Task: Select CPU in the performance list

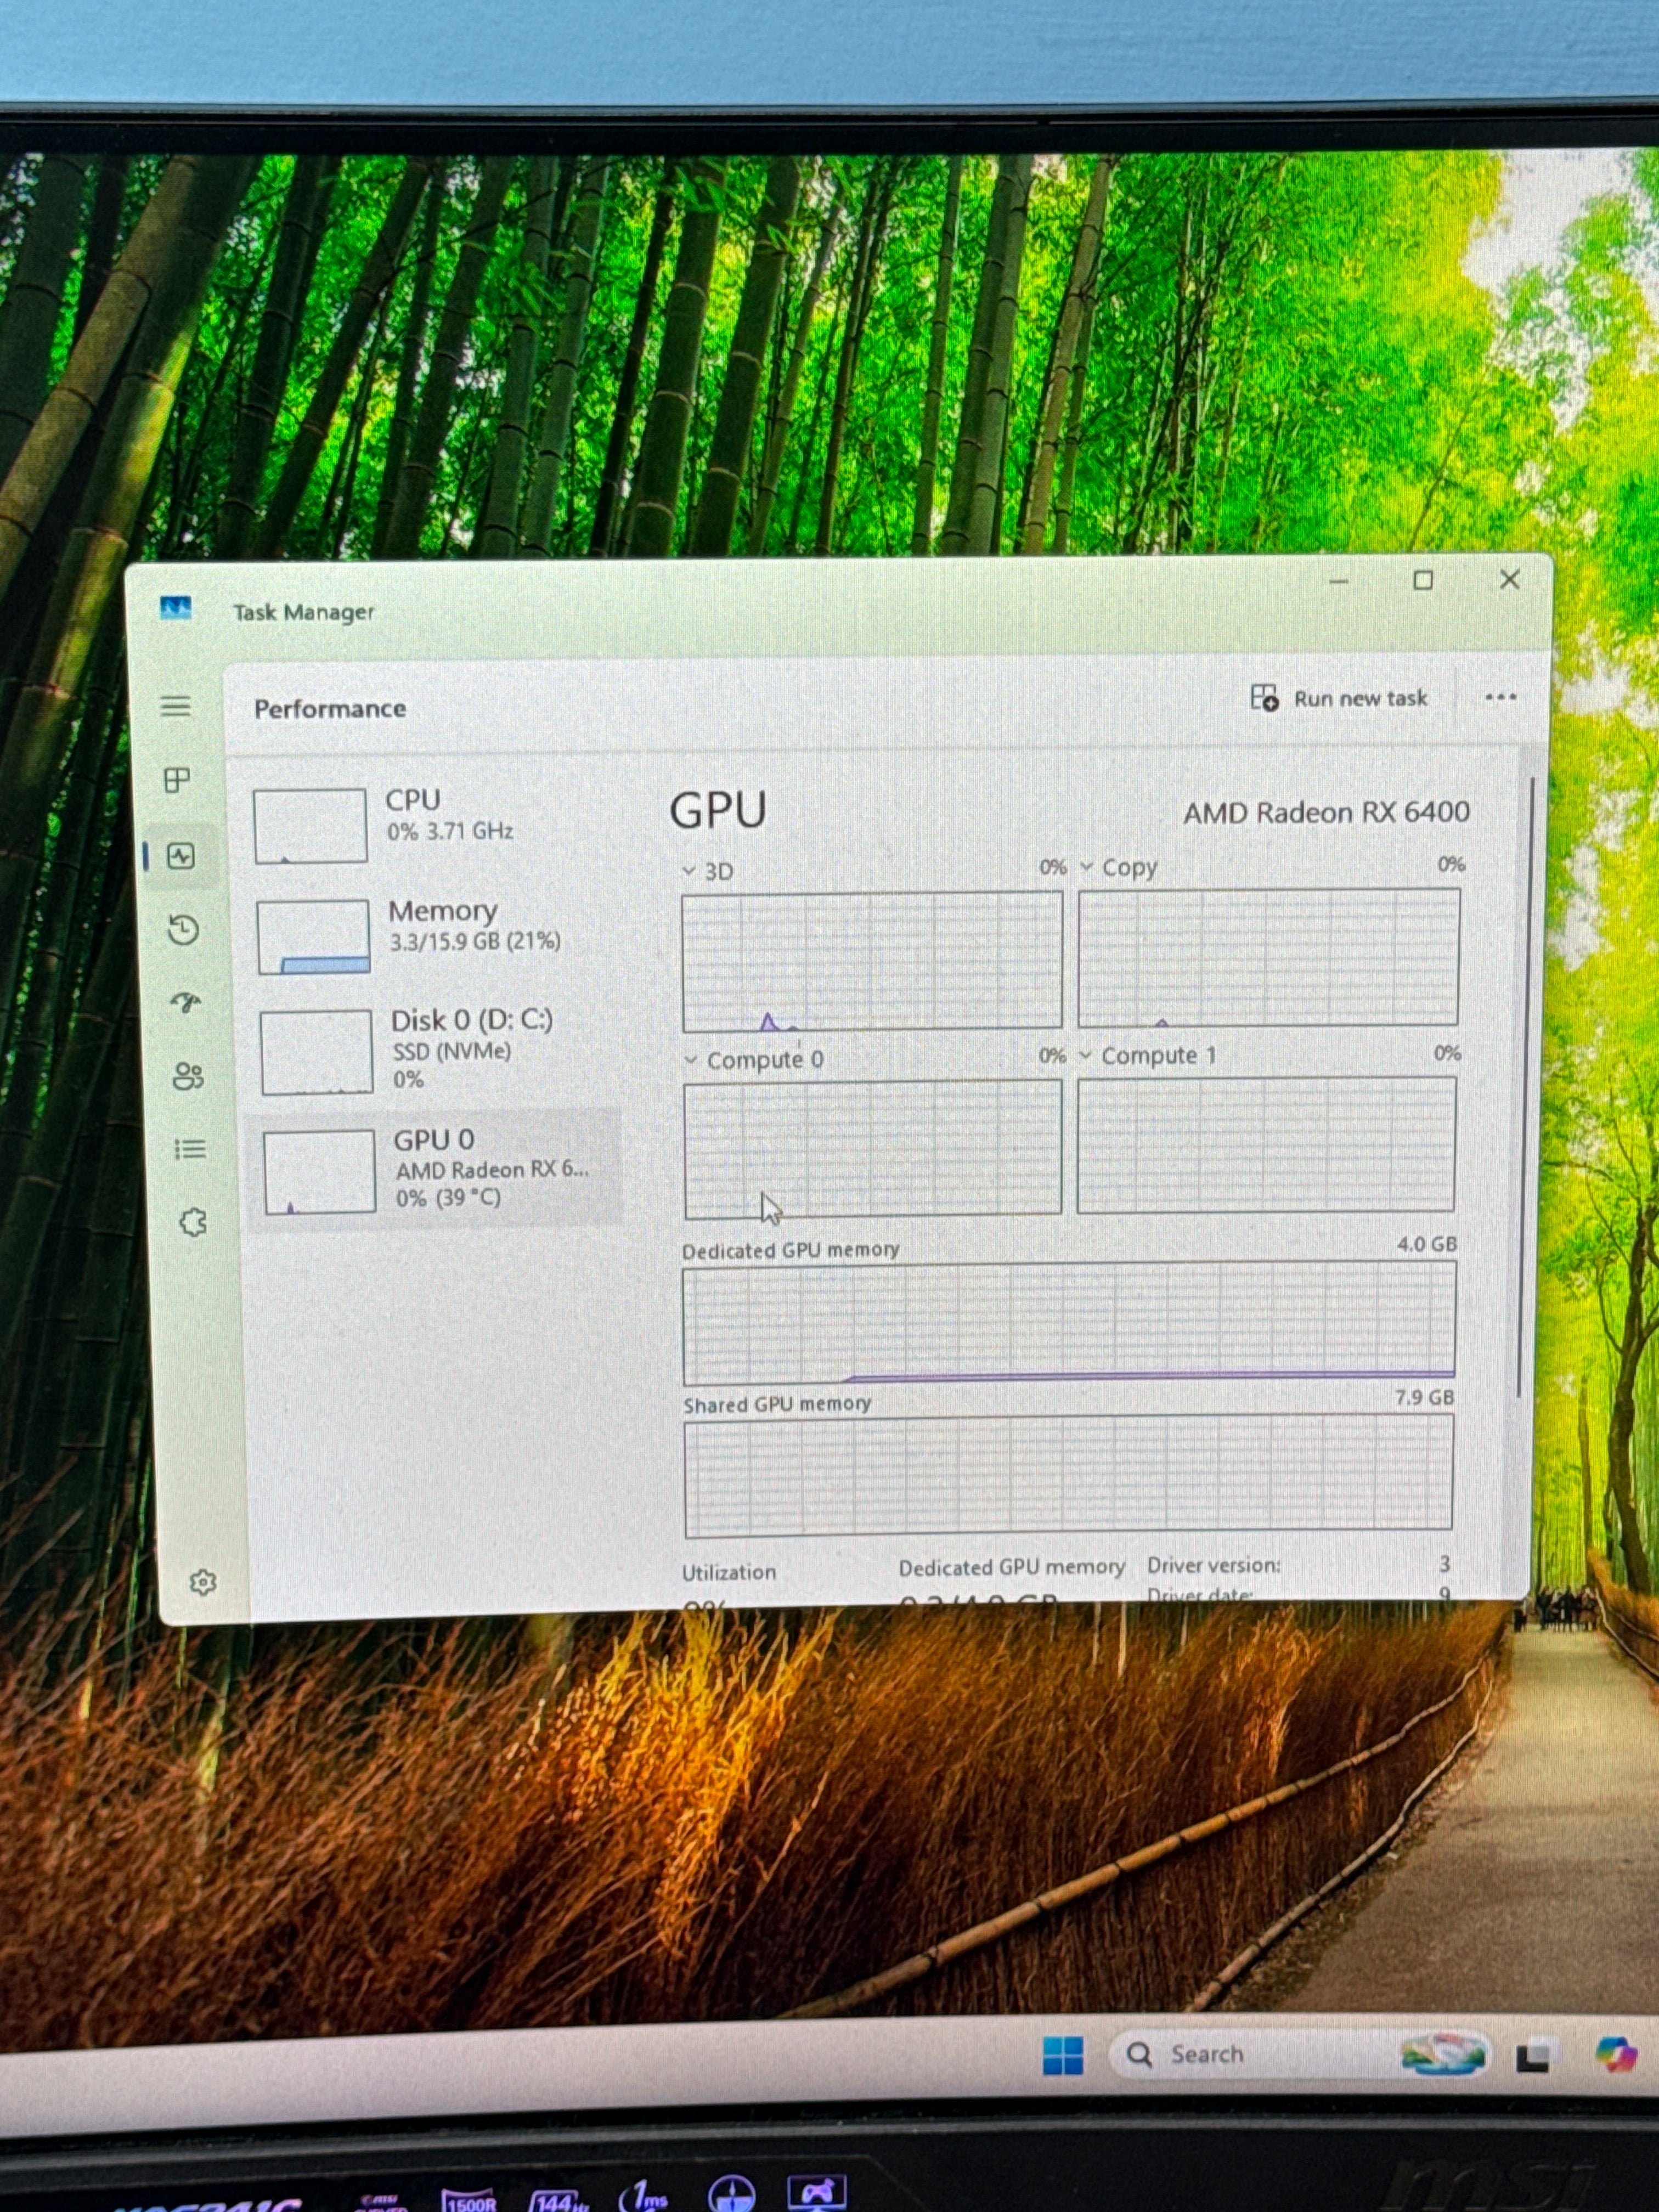Action: (433, 825)
